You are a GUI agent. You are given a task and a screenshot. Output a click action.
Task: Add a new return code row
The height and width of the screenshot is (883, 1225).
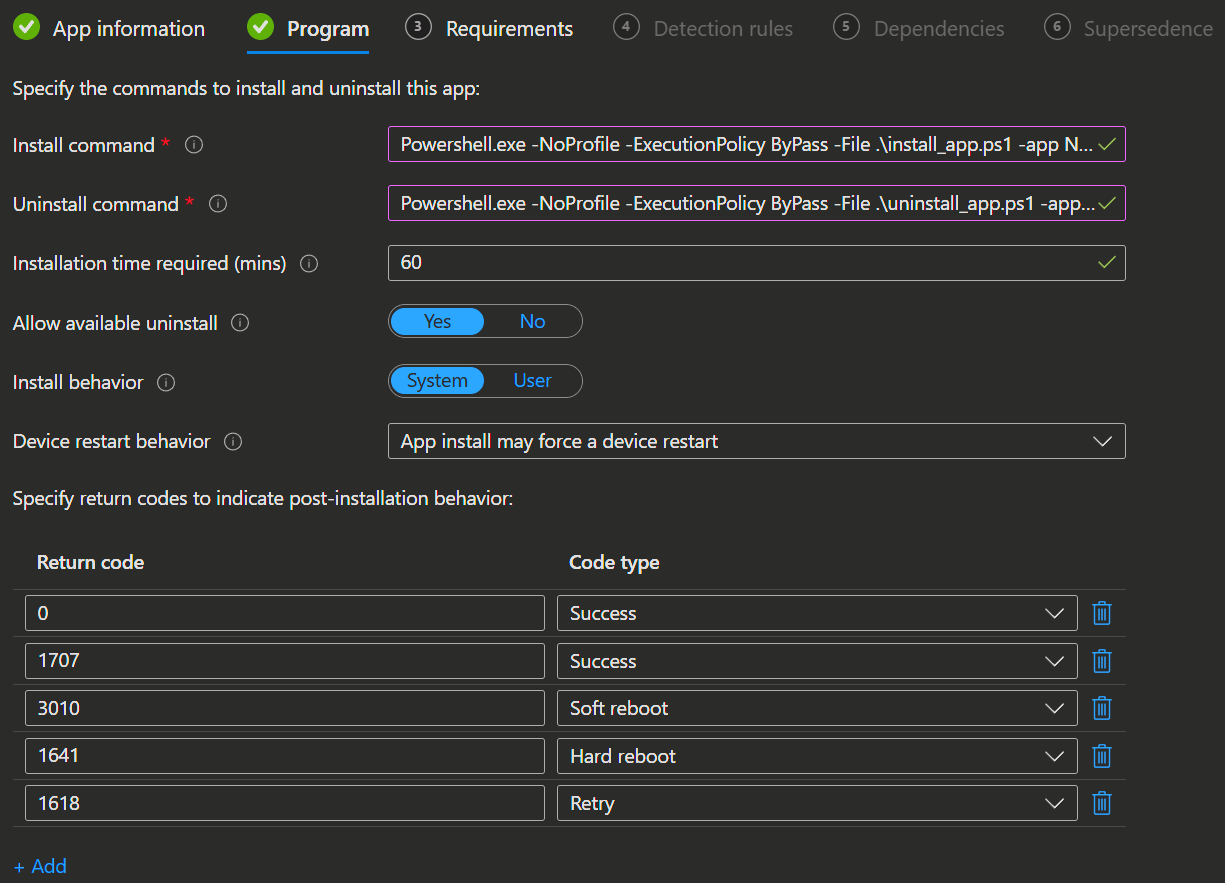(41, 866)
